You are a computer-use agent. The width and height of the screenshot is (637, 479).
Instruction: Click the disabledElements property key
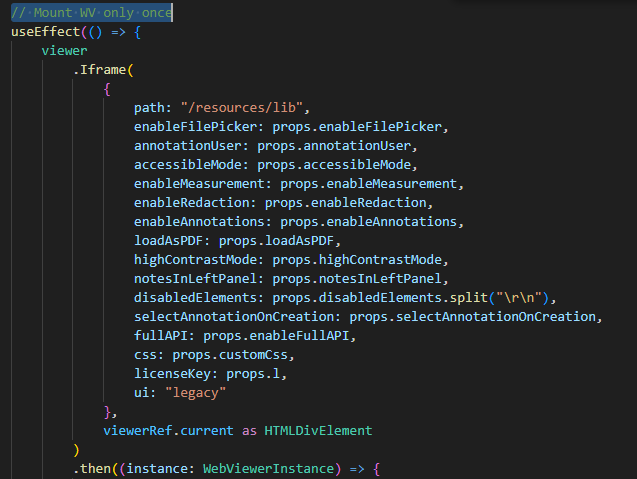click(x=196, y=298)
